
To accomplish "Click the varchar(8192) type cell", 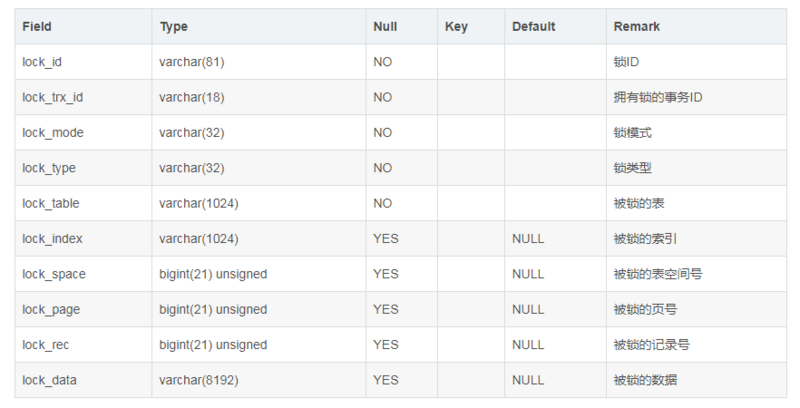I will click(199, 380).
